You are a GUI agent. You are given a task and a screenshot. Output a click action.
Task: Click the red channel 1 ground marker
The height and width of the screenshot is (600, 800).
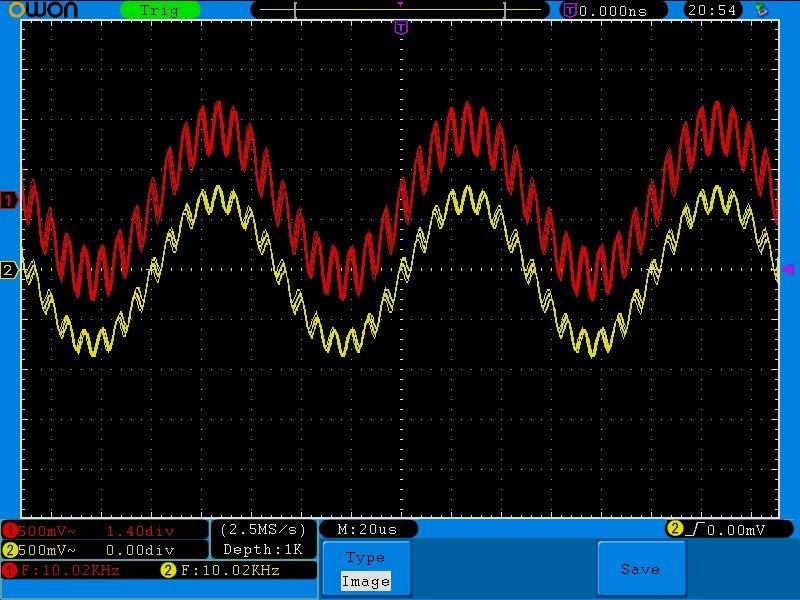pos(9,201)
